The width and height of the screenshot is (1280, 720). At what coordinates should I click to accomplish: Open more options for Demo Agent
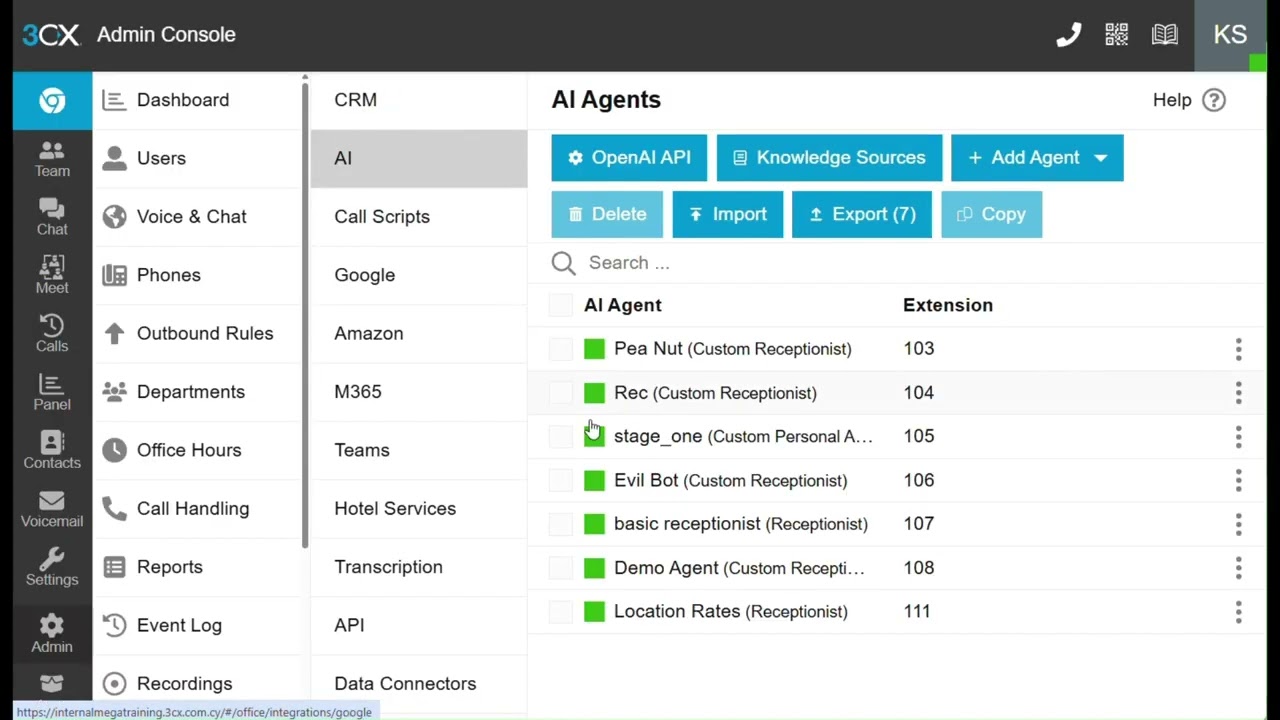(x=1238, y=568)
